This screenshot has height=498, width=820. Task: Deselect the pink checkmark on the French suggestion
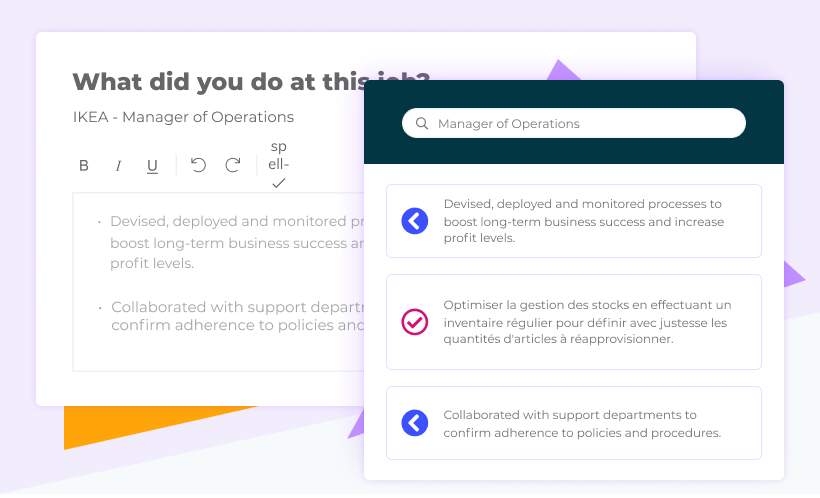click(x=415, y=322)
